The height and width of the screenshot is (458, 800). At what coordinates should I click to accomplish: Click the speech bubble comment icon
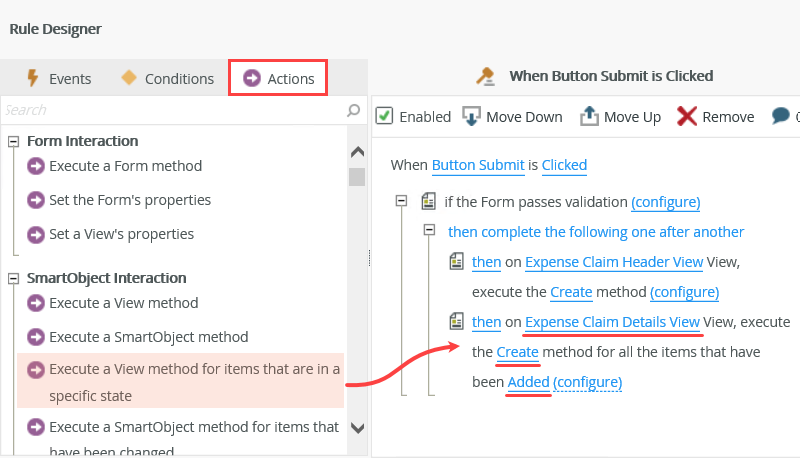781,116
